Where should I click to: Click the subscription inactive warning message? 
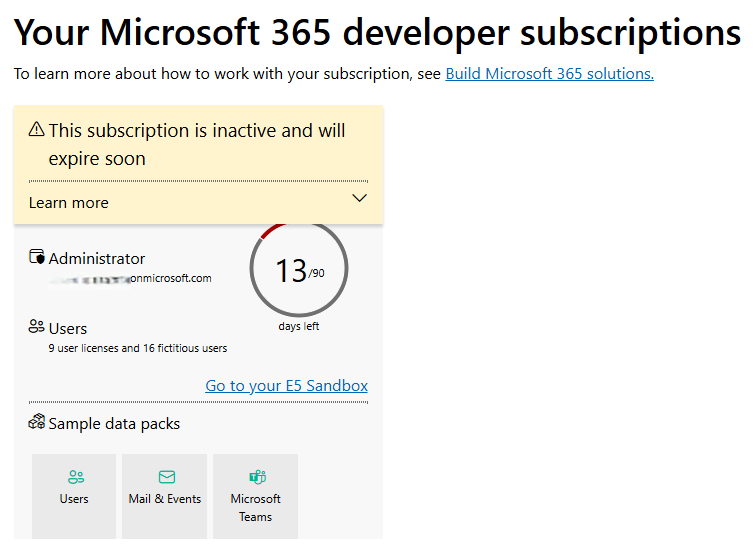pos(197,144)
